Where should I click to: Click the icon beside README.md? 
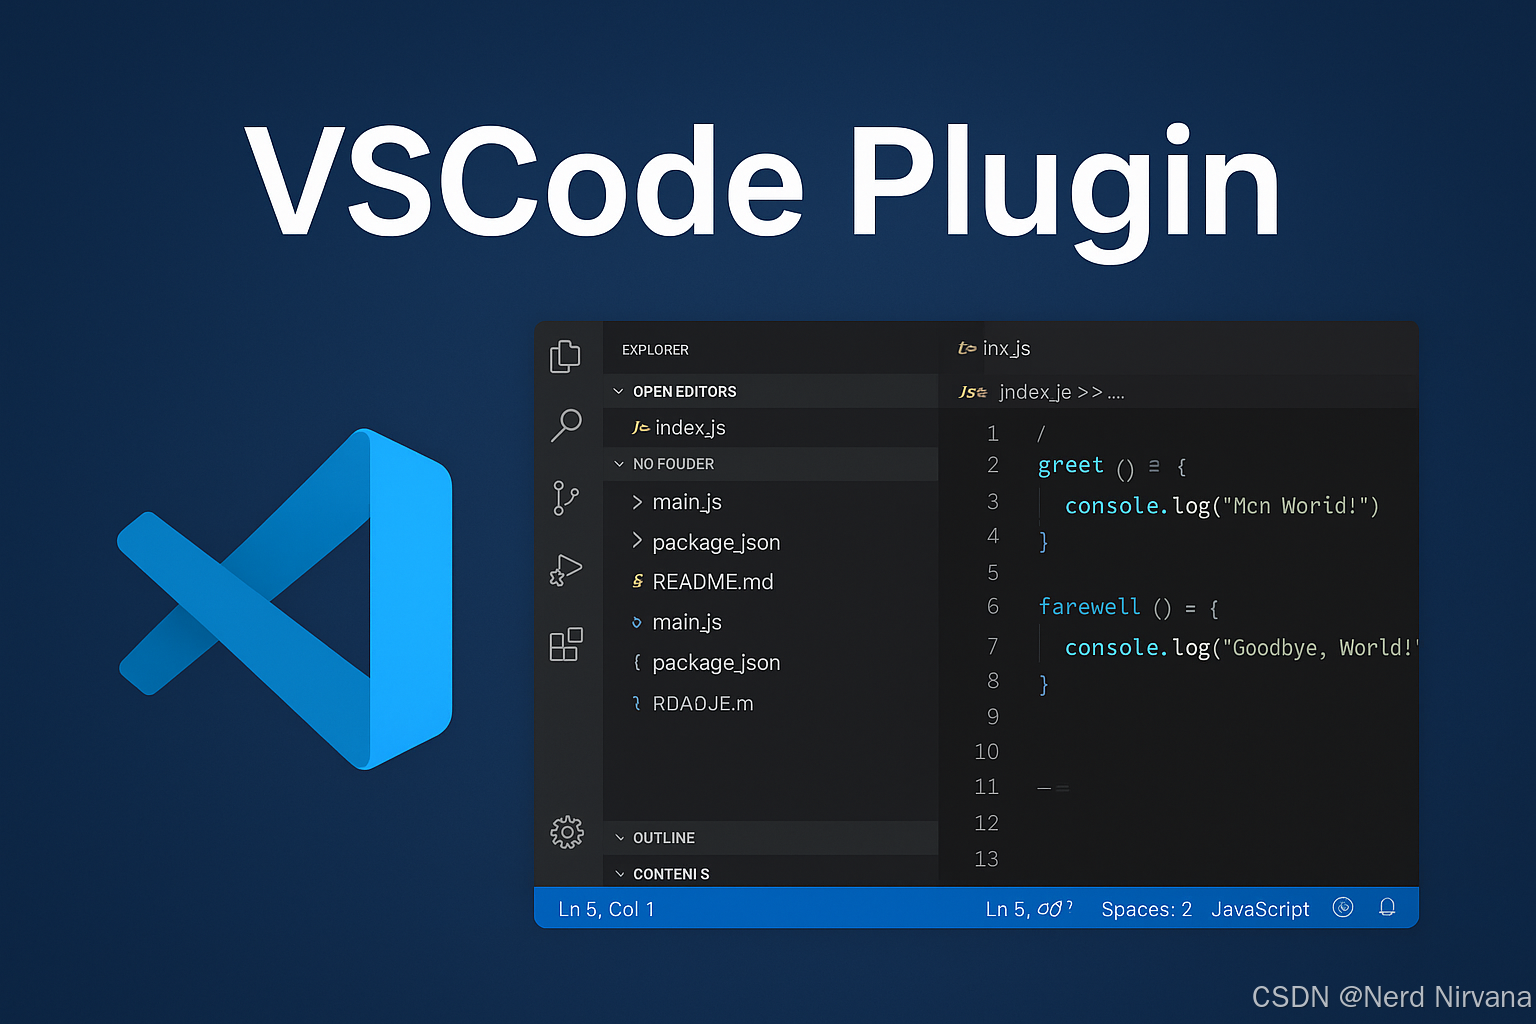pos(638,581)
